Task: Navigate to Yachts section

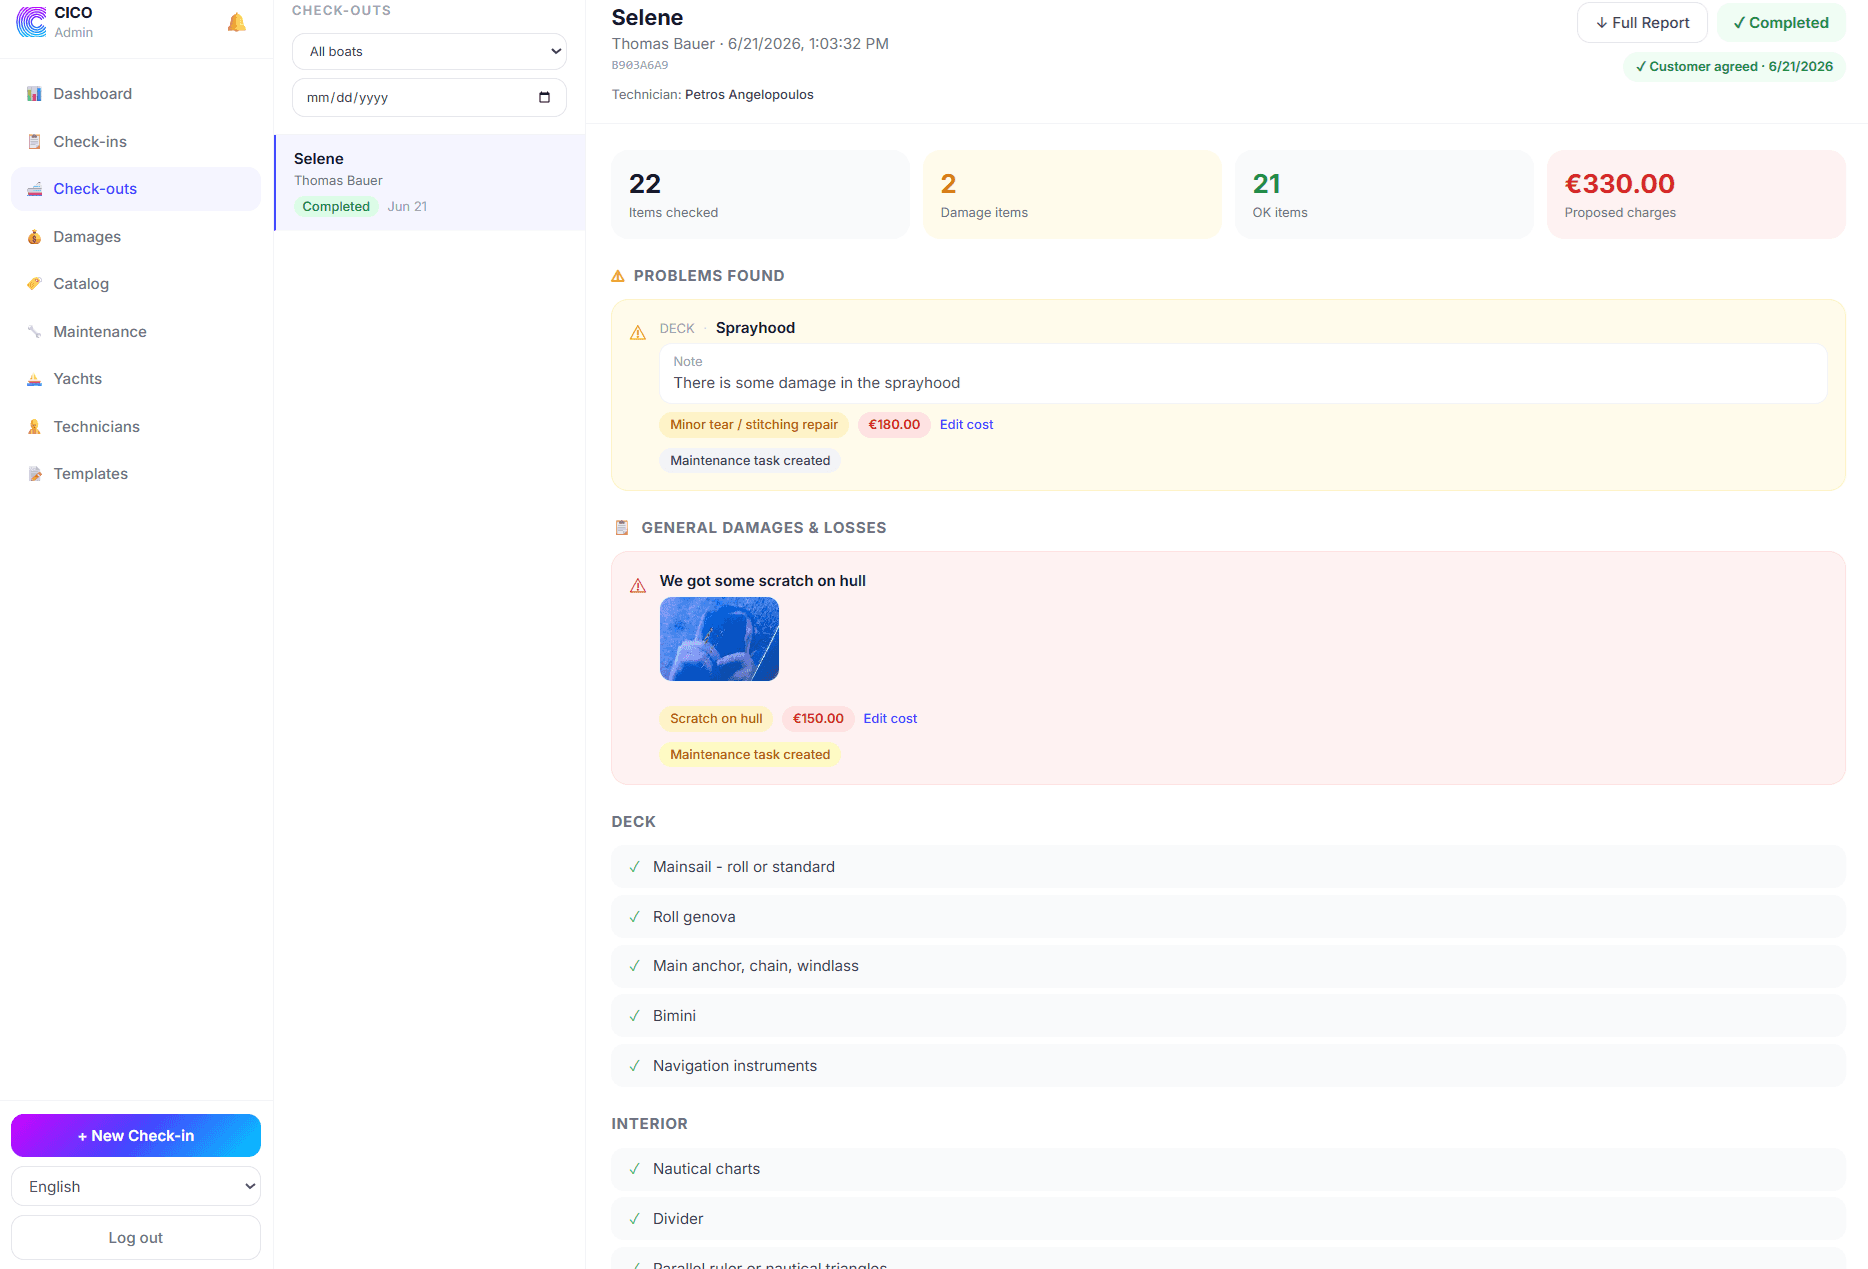Action: click(x=136, y=379)
